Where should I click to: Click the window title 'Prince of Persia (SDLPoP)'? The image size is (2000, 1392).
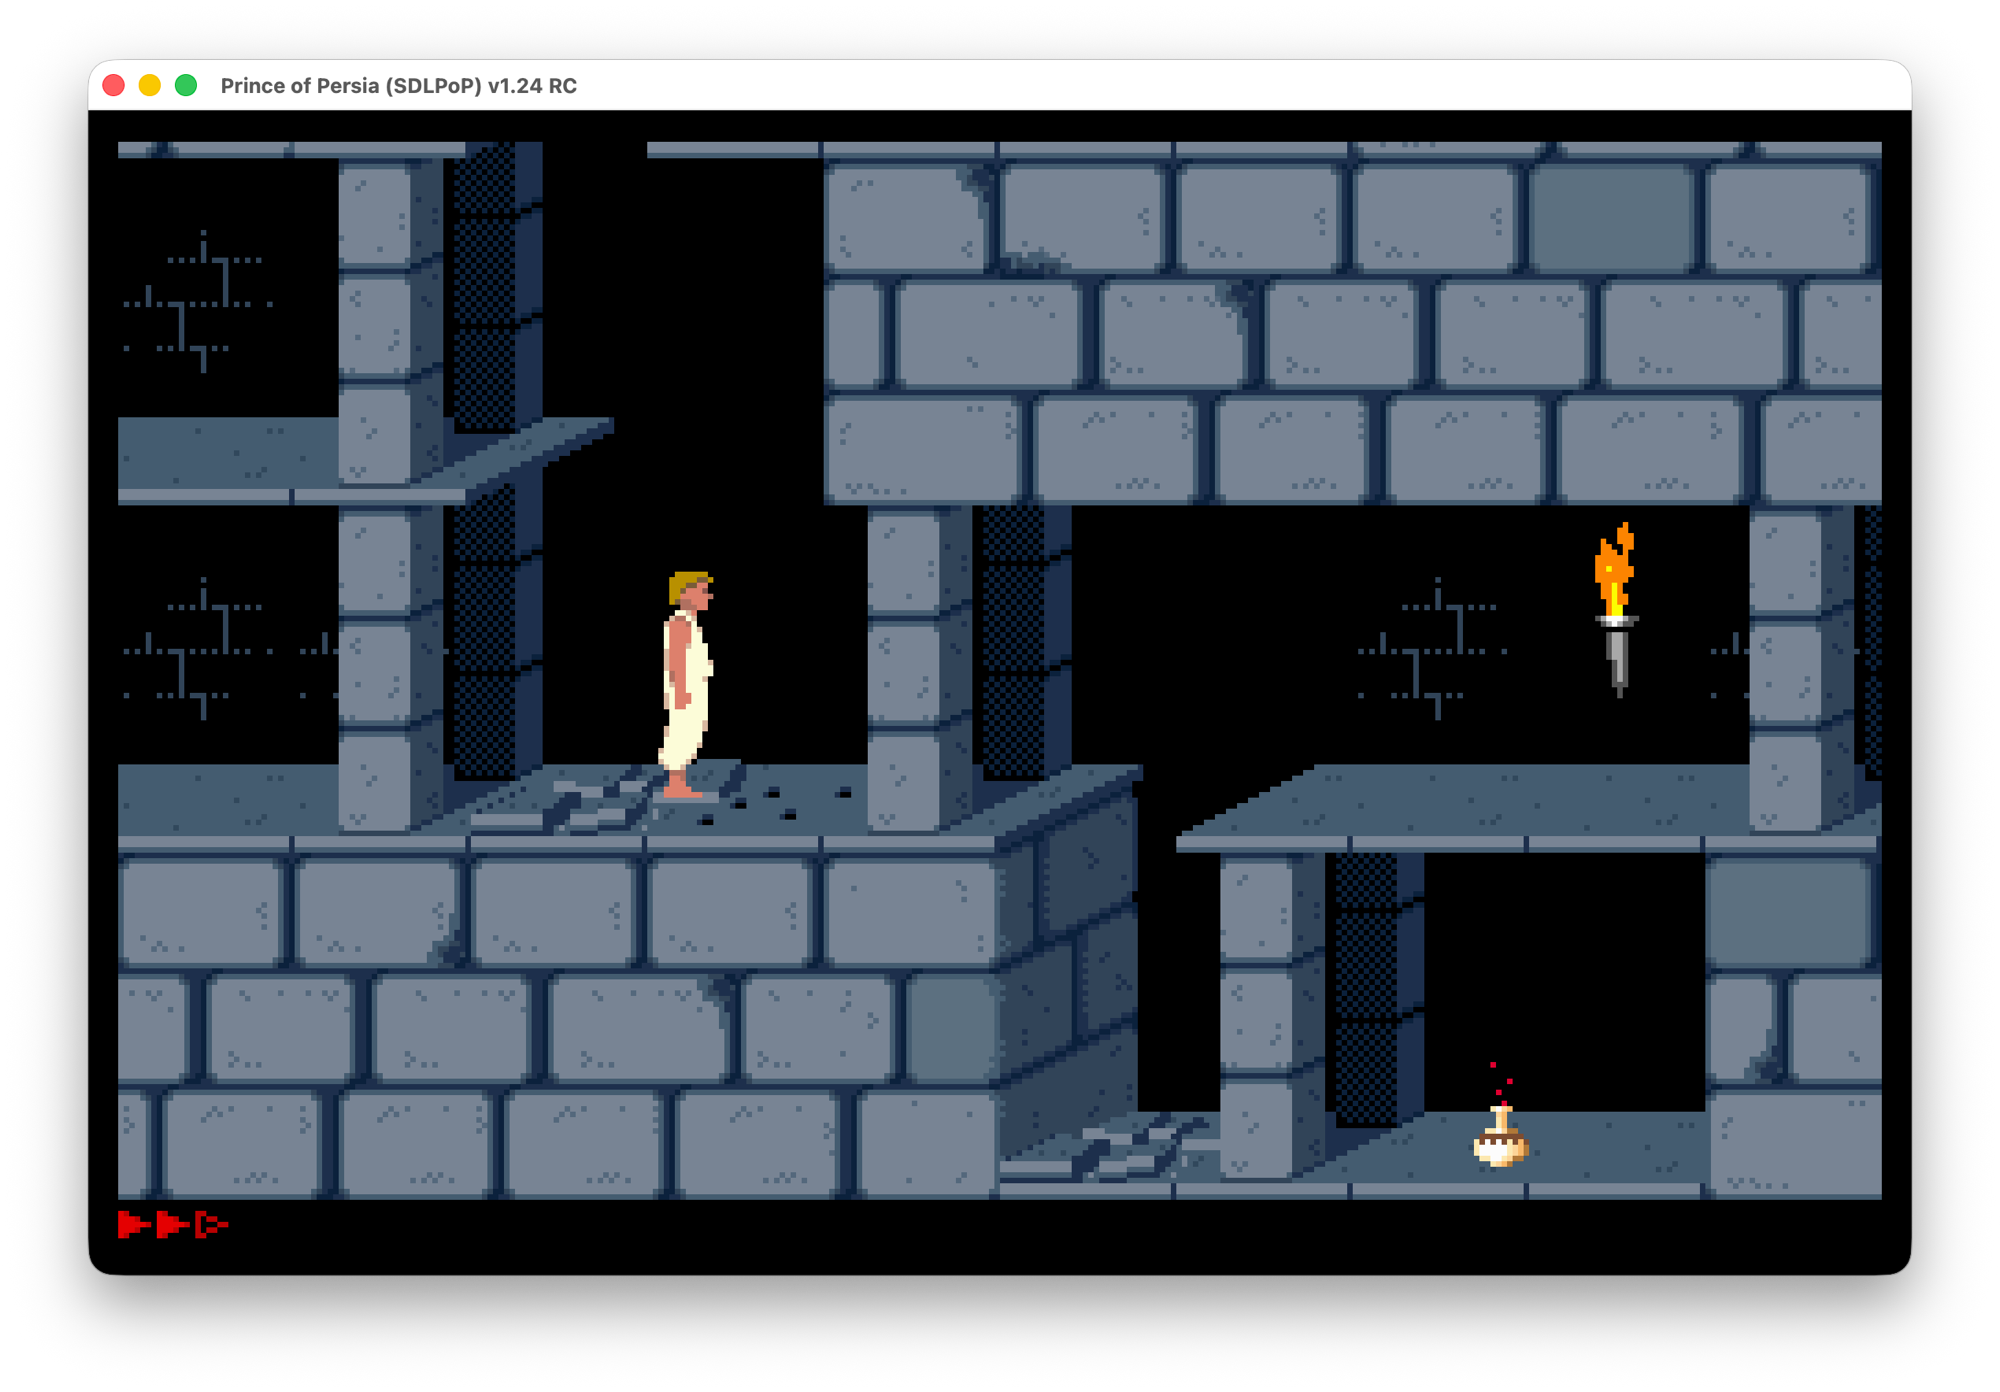[x=351, y=86]
